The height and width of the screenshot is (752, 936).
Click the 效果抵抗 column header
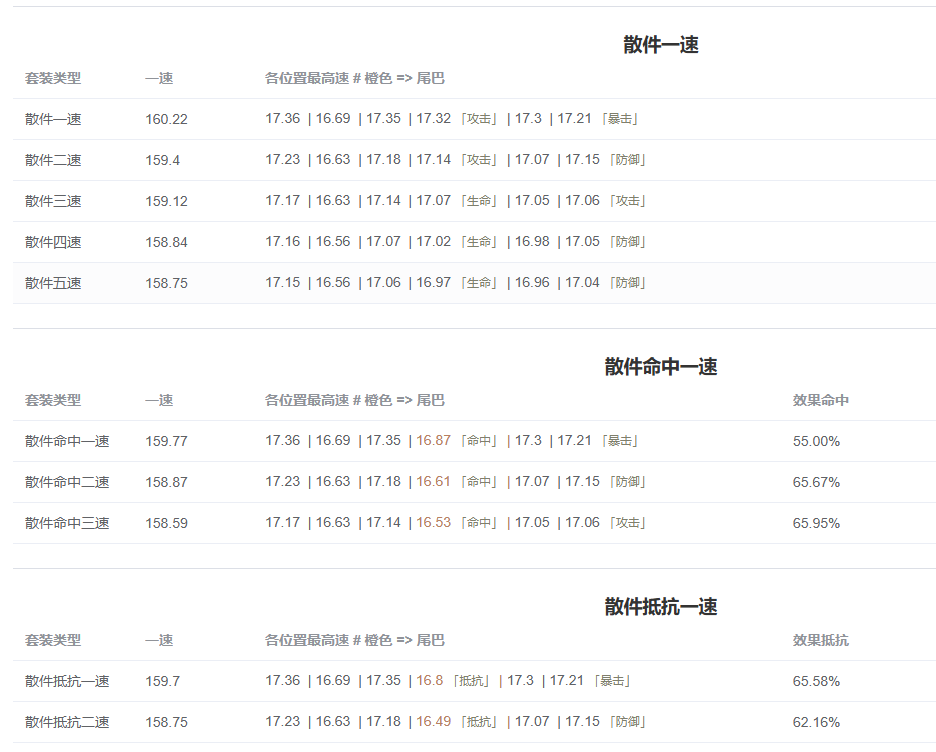[821, 640]
